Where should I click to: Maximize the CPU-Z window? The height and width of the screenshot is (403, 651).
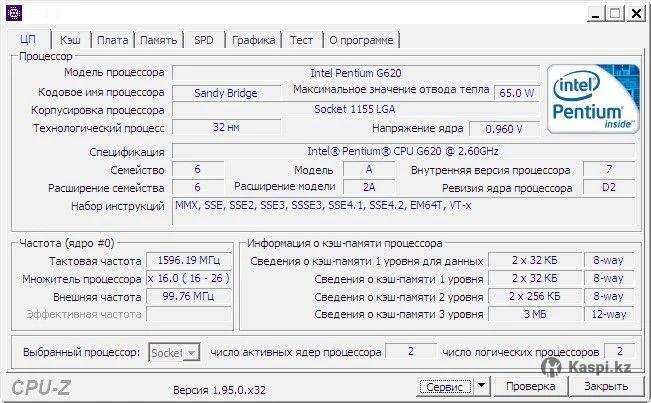tap(614, 13)
